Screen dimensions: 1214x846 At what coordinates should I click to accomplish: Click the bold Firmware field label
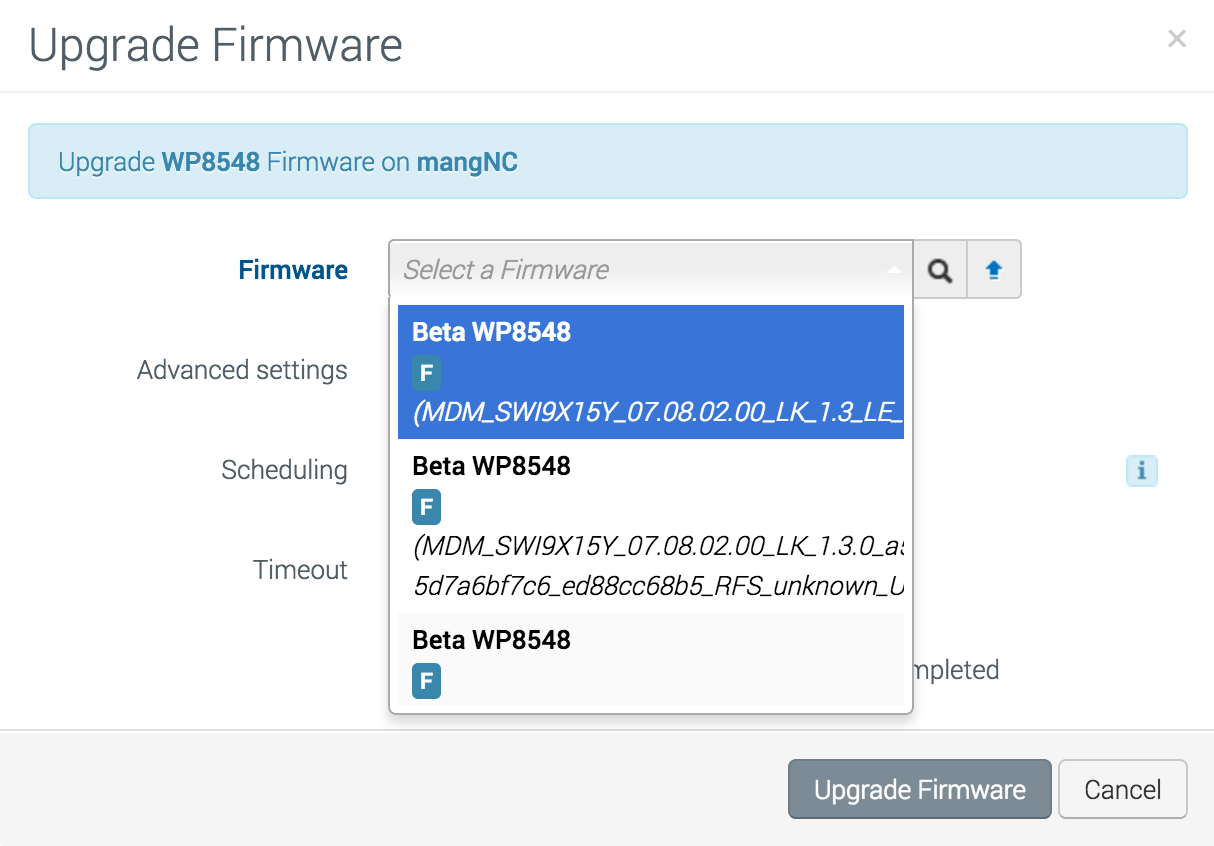click(x=293, y=270)
